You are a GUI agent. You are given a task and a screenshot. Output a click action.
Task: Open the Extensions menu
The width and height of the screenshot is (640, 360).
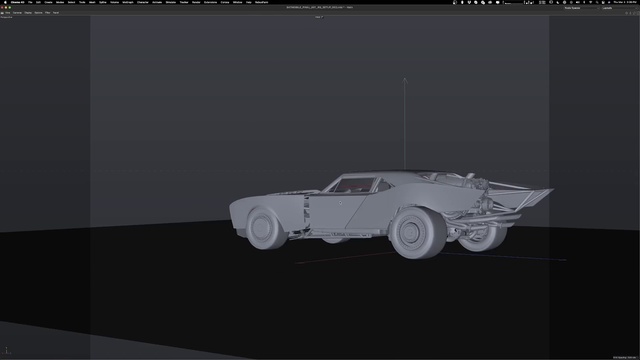pos(211,2)
